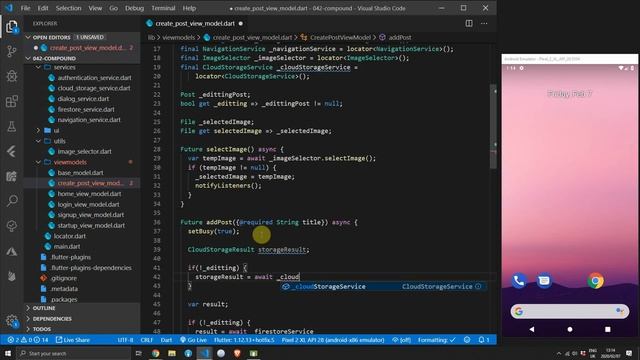Open locator.dart file
640x360 pixels.
pos(69,236)
